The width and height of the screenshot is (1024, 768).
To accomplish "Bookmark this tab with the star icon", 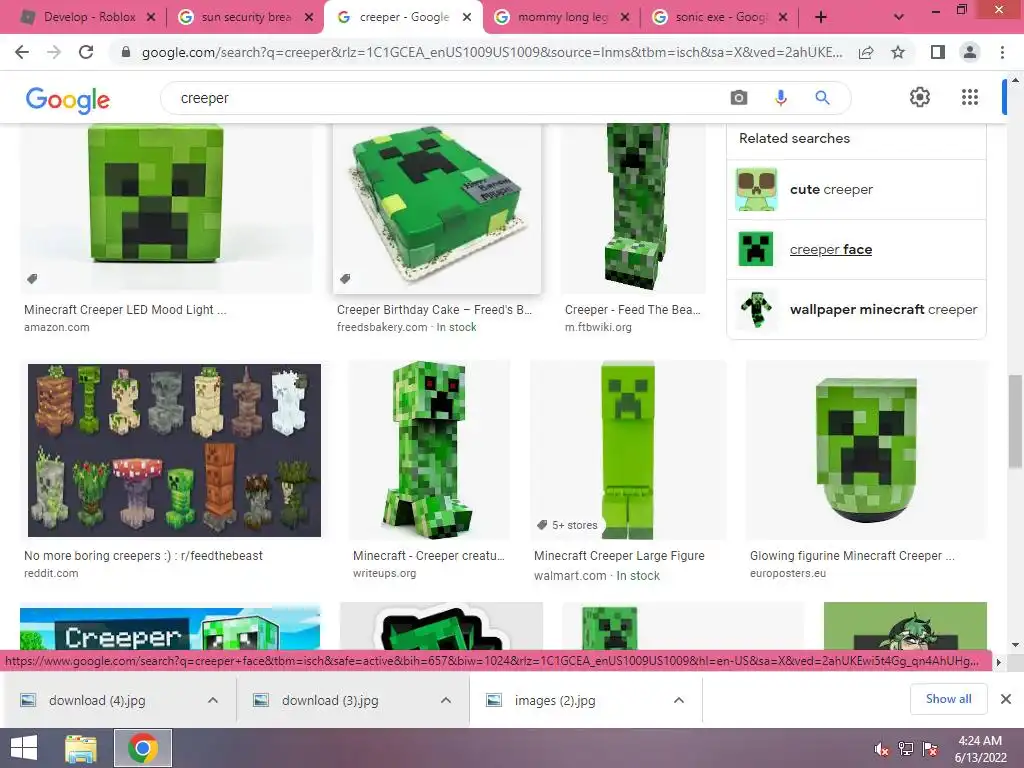I will (898, 52).
